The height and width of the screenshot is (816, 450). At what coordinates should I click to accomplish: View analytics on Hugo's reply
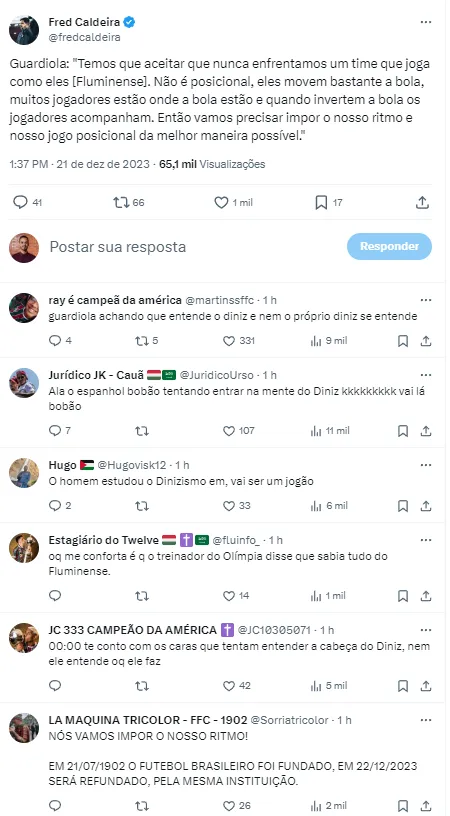tap(316, 506)
